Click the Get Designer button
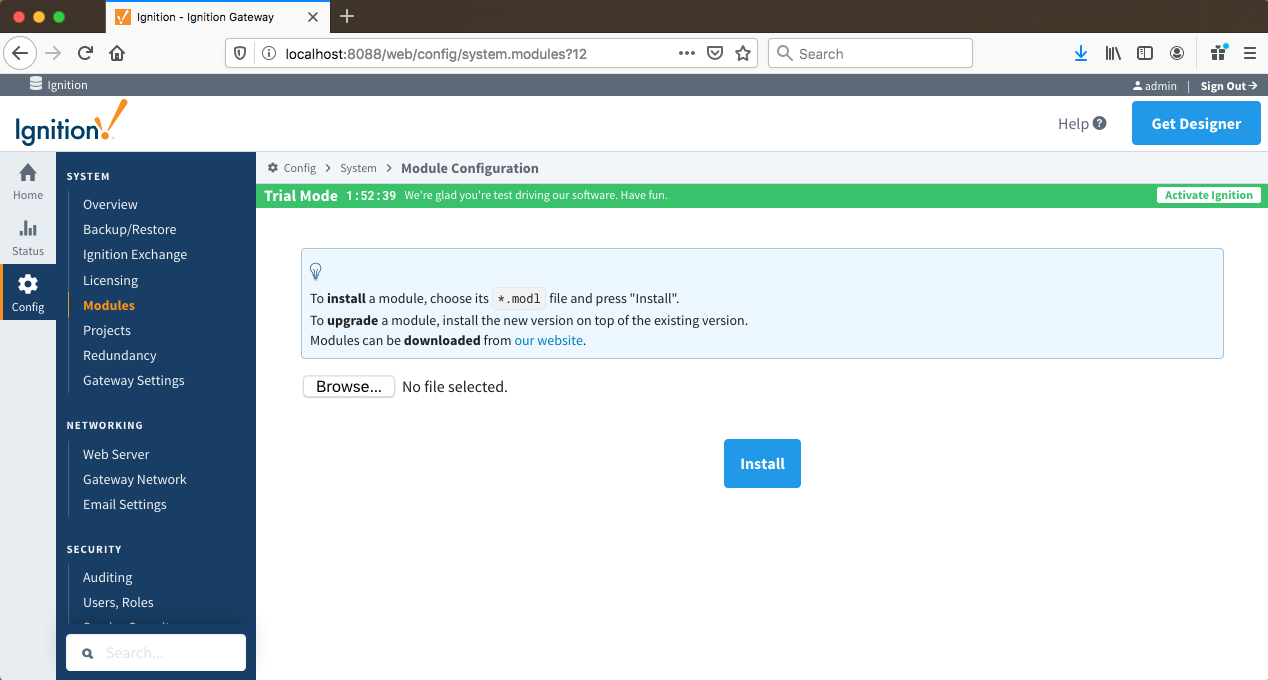Image resolution: width=1268 pixels, height=680 pixels. [1196, 124]
